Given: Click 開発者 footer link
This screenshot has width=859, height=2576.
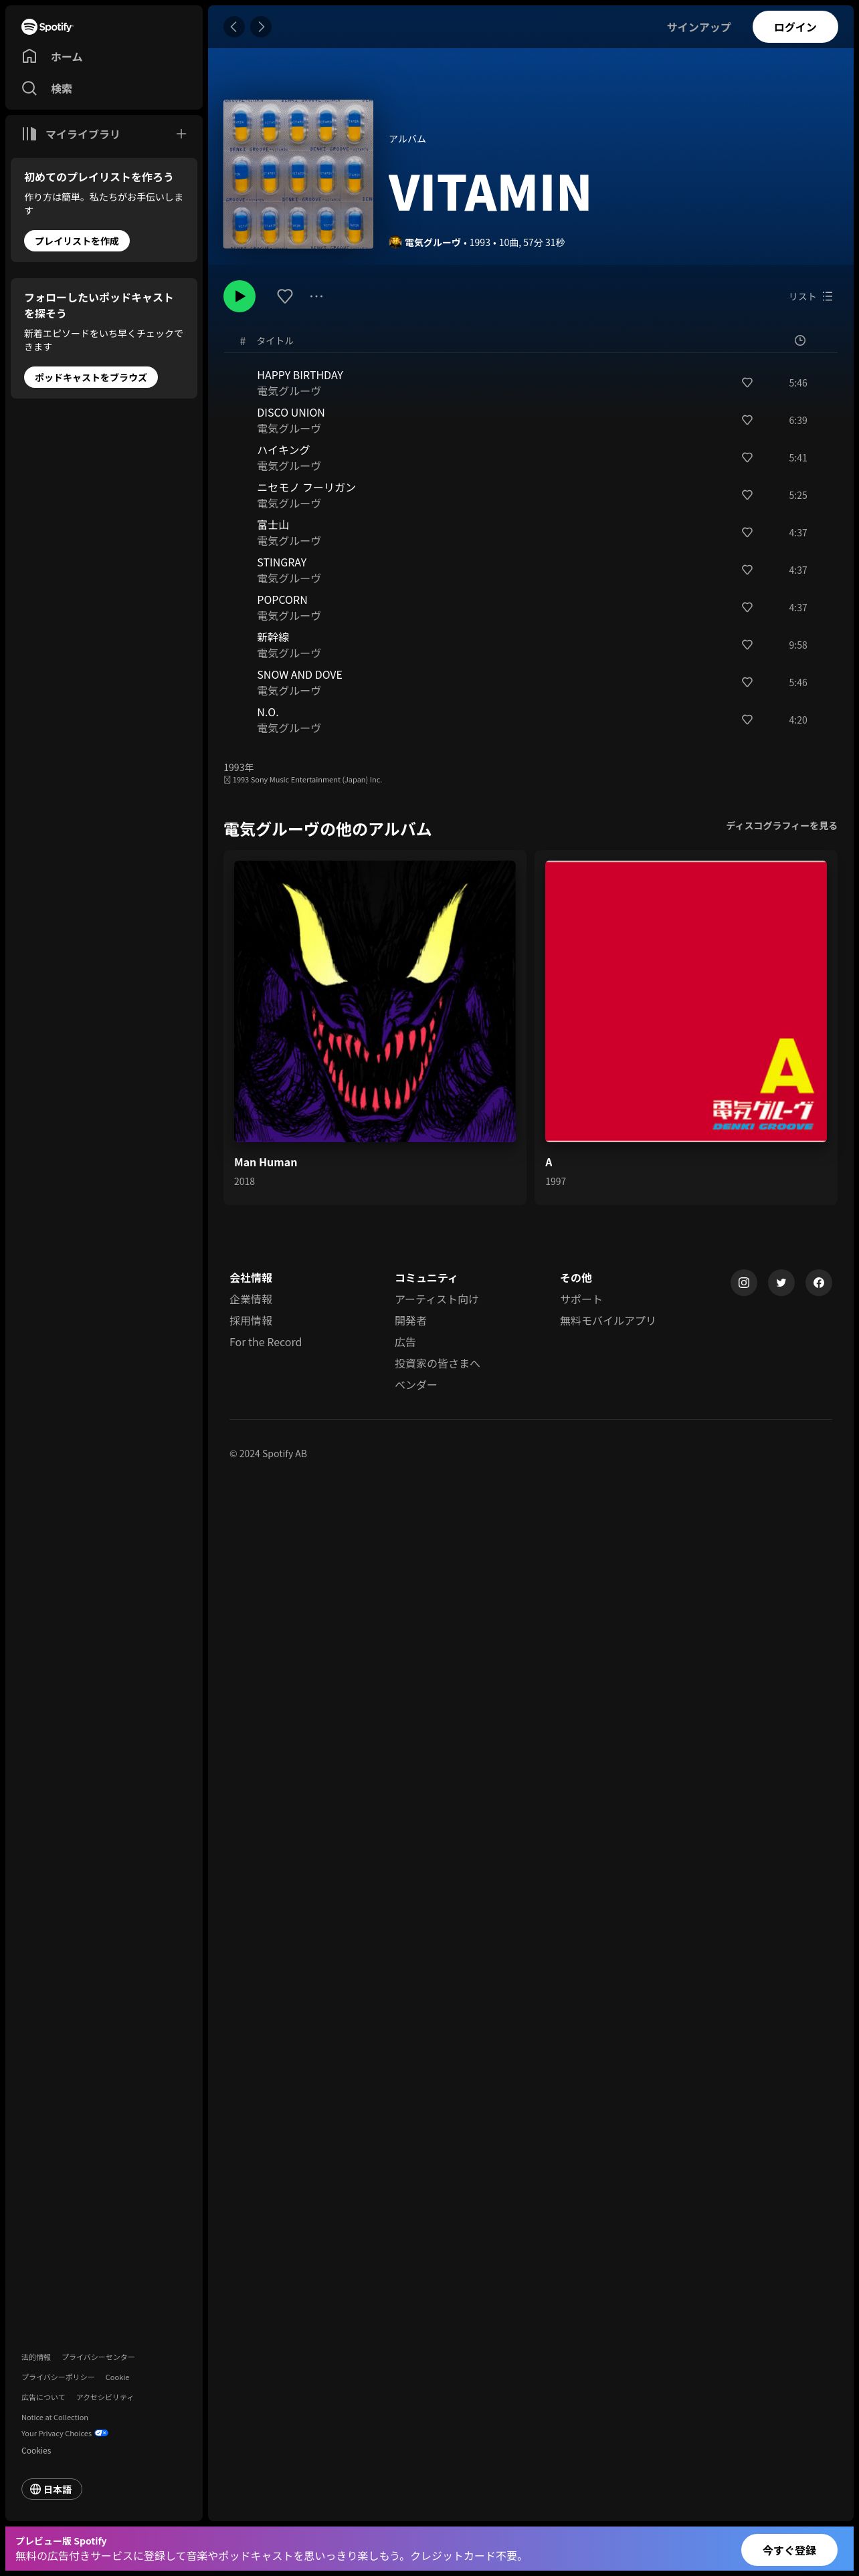Looking at the screenshot, I should pyautogui.click(x=411, y=1321).
